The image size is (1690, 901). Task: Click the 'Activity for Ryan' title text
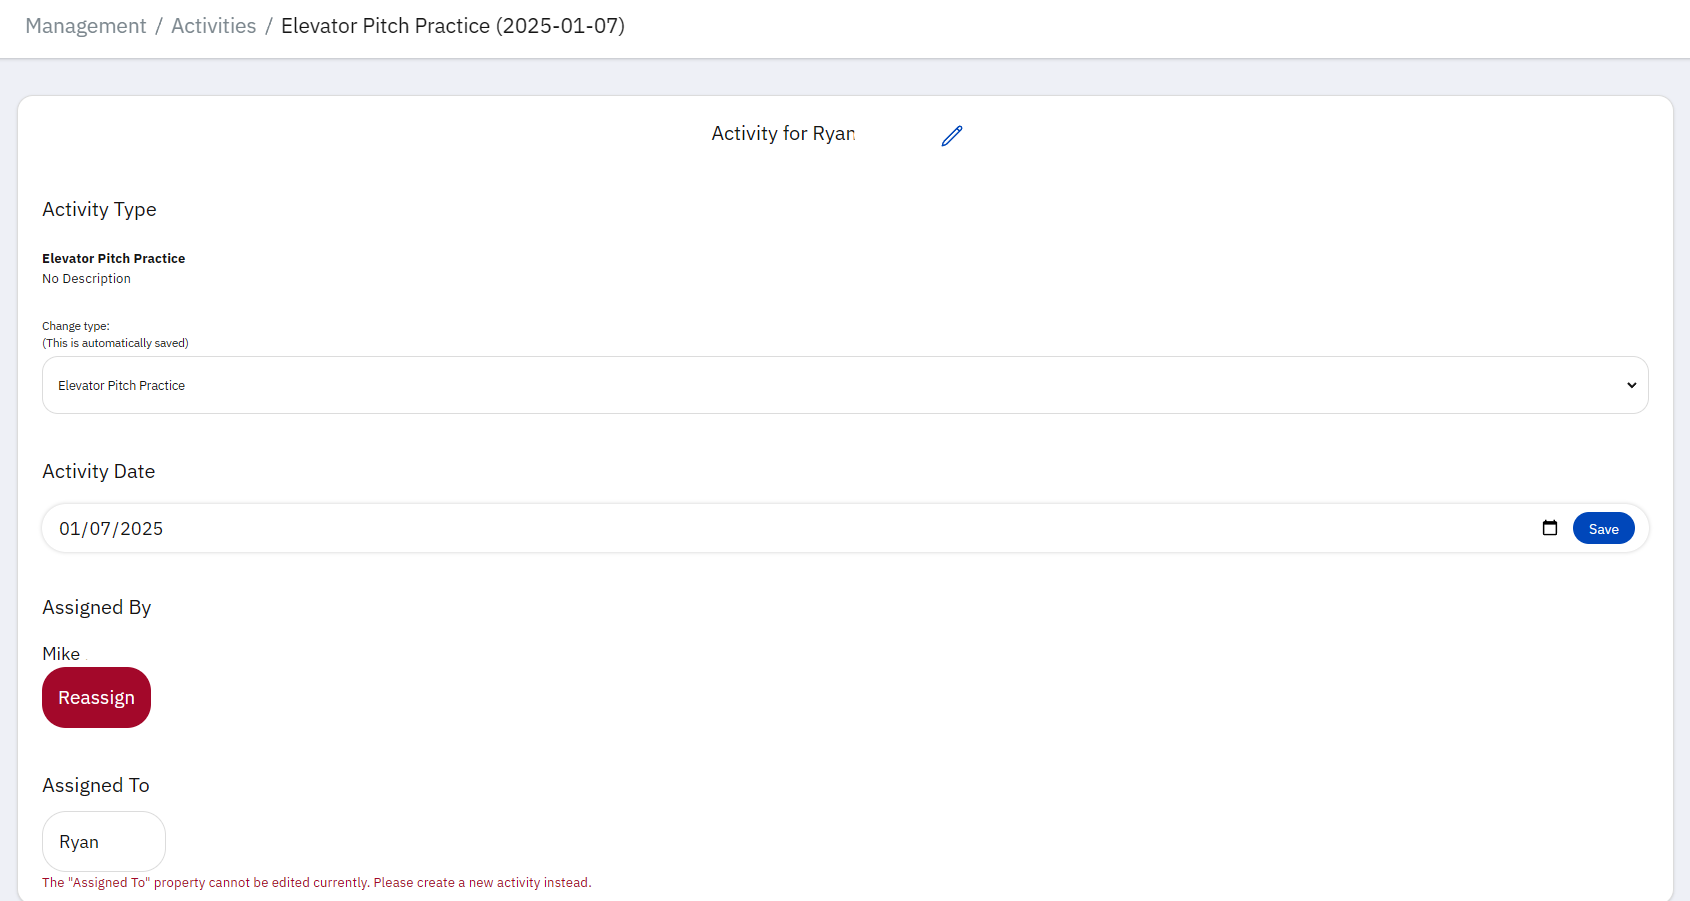pos(783,134)
